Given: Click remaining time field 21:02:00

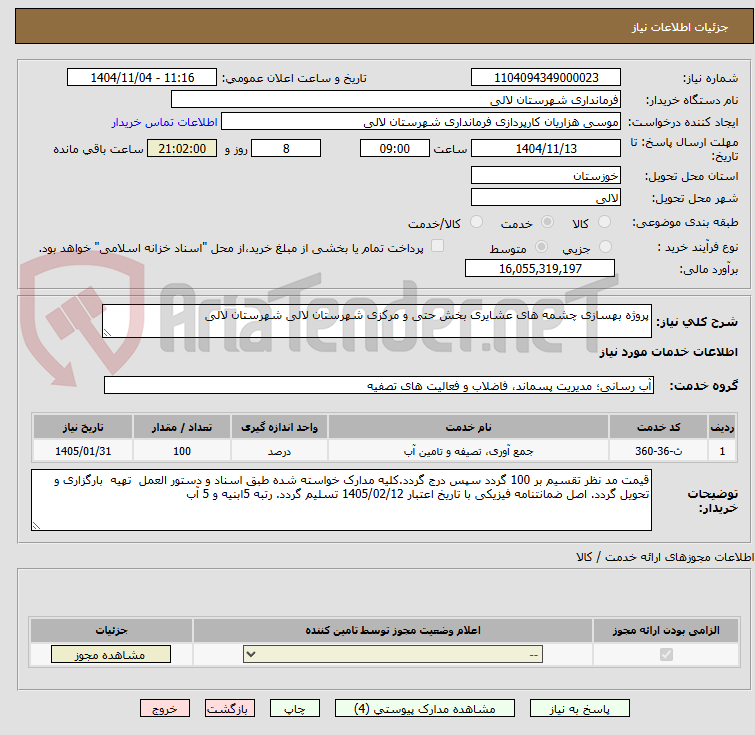Looking at the screenshot, I should 182,148.
